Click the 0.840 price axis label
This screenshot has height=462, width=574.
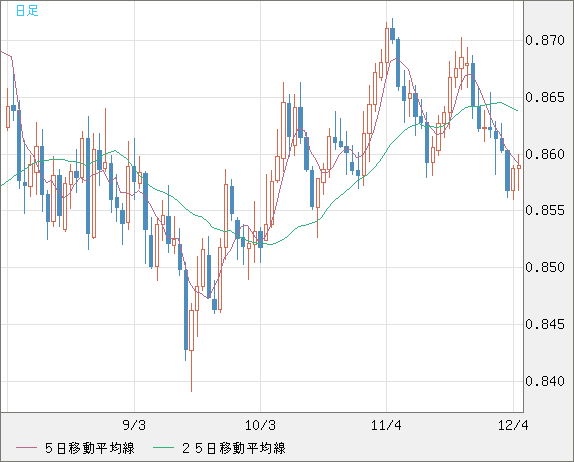tap(545, 381)
